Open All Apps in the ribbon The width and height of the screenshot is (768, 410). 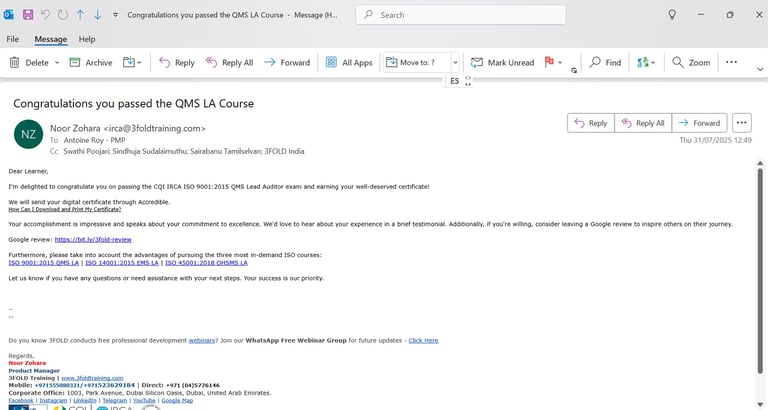coord(349,63)
